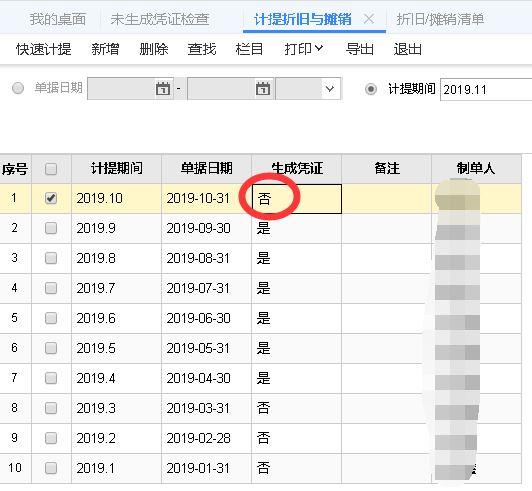Switch to 未生成凭证检查 tab
Viewport: 532px width, 491px height.
pyautogui.click(x=160, y=19)
